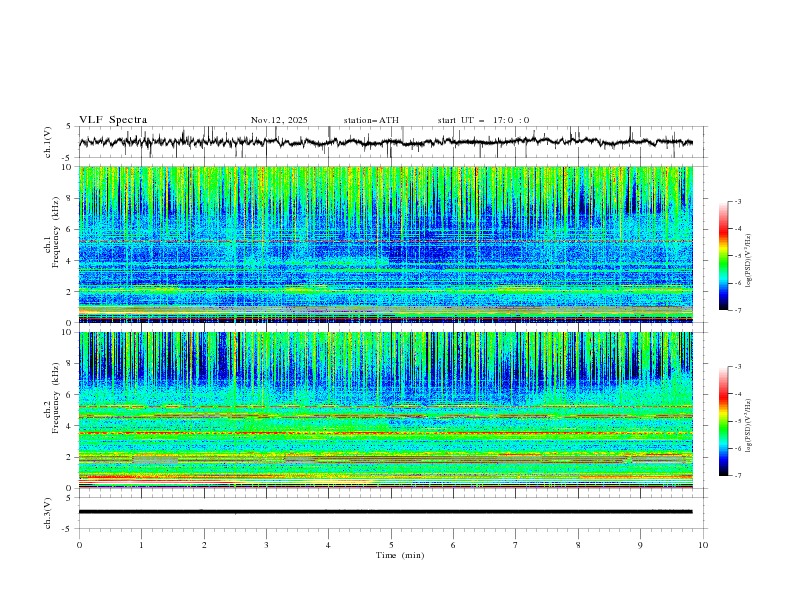Click the "ch.3(V)" axis label
792x612 pixels.
coord(48,513)
